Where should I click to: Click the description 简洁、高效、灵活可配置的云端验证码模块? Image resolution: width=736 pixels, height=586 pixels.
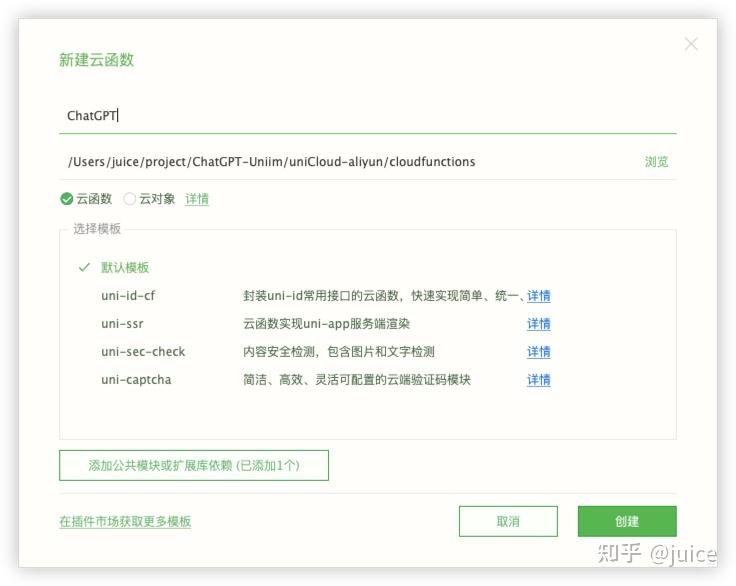pyautogui.click(x=356, y=380)
